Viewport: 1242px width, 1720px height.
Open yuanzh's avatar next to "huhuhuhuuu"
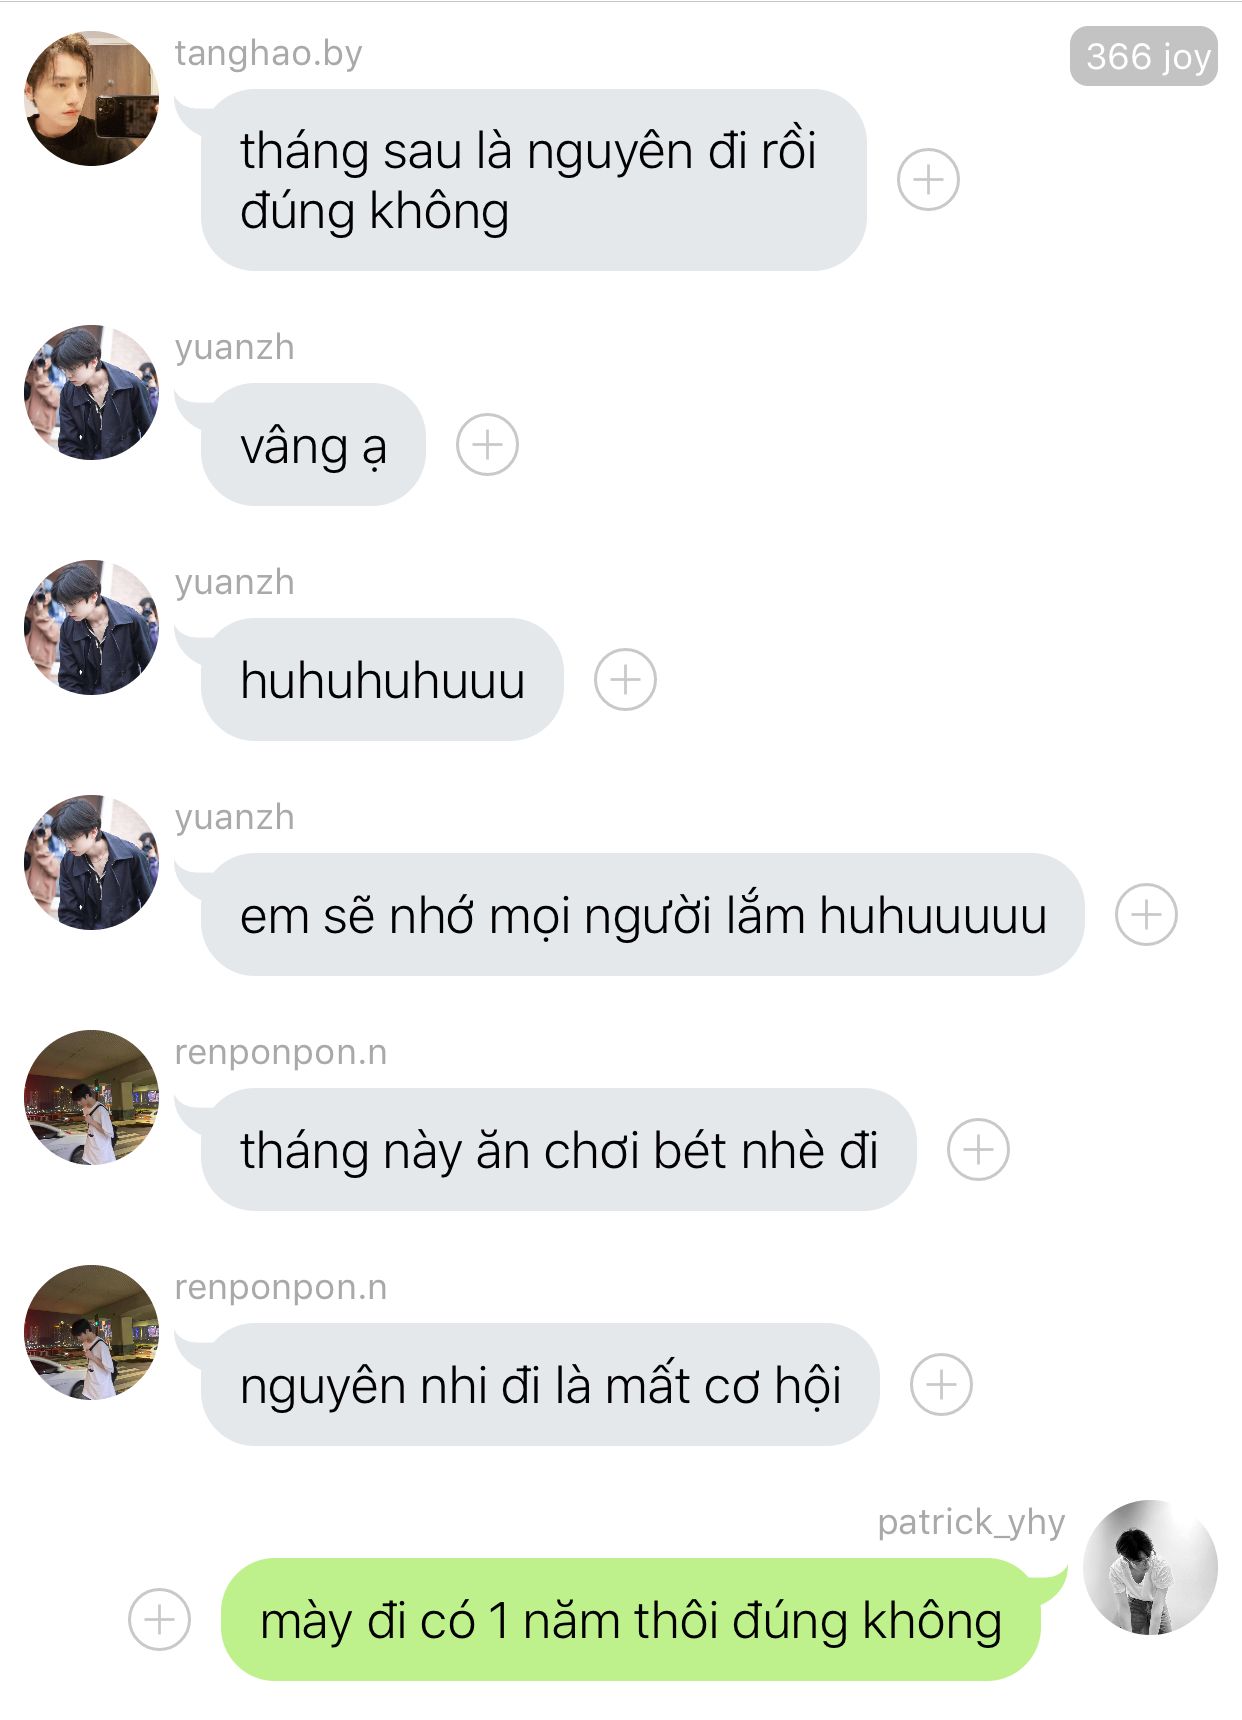(x=91, y=627)
